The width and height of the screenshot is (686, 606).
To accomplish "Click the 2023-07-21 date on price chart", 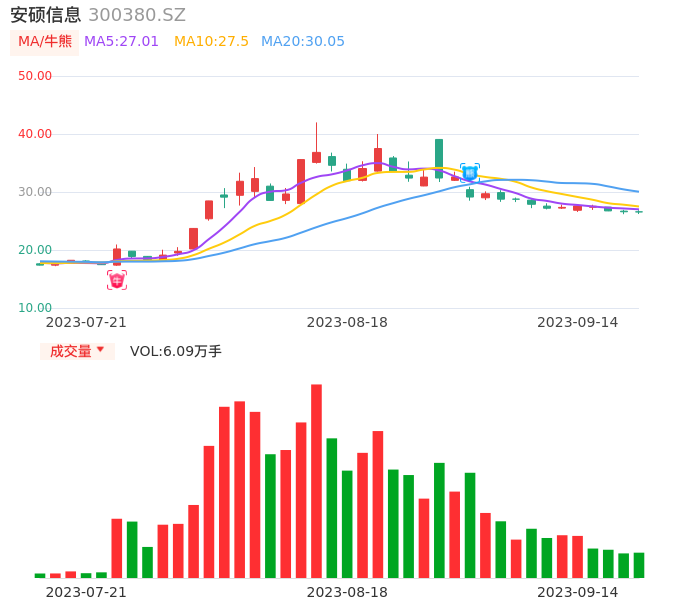I will pyautogui.click(x=86, y=323).
